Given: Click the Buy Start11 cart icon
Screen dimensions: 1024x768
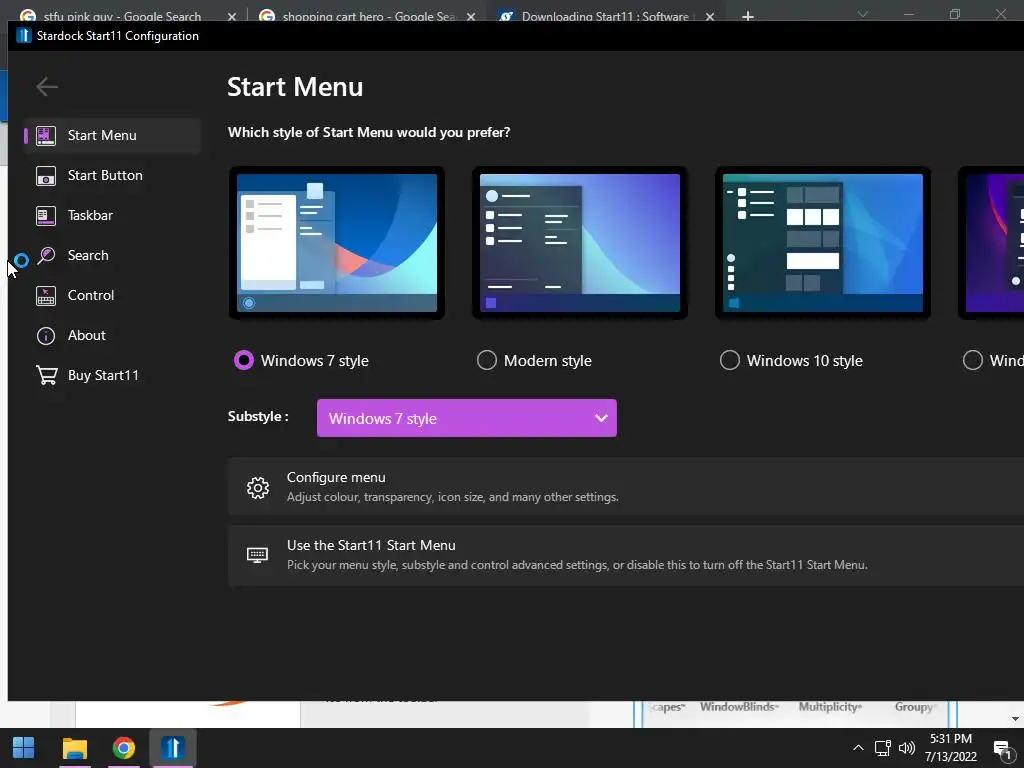Looking at the screenshot, I should tap(46, 375).
